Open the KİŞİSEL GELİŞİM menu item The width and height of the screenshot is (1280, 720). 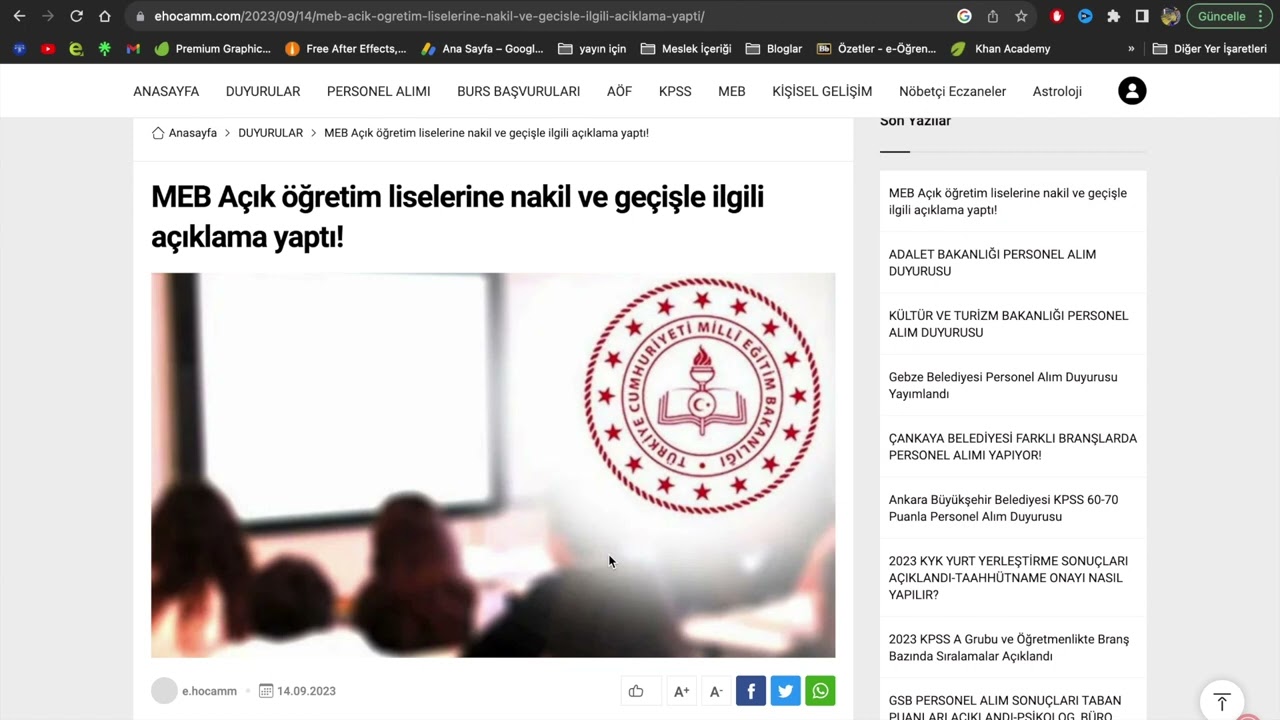click(x=822, y=91)
